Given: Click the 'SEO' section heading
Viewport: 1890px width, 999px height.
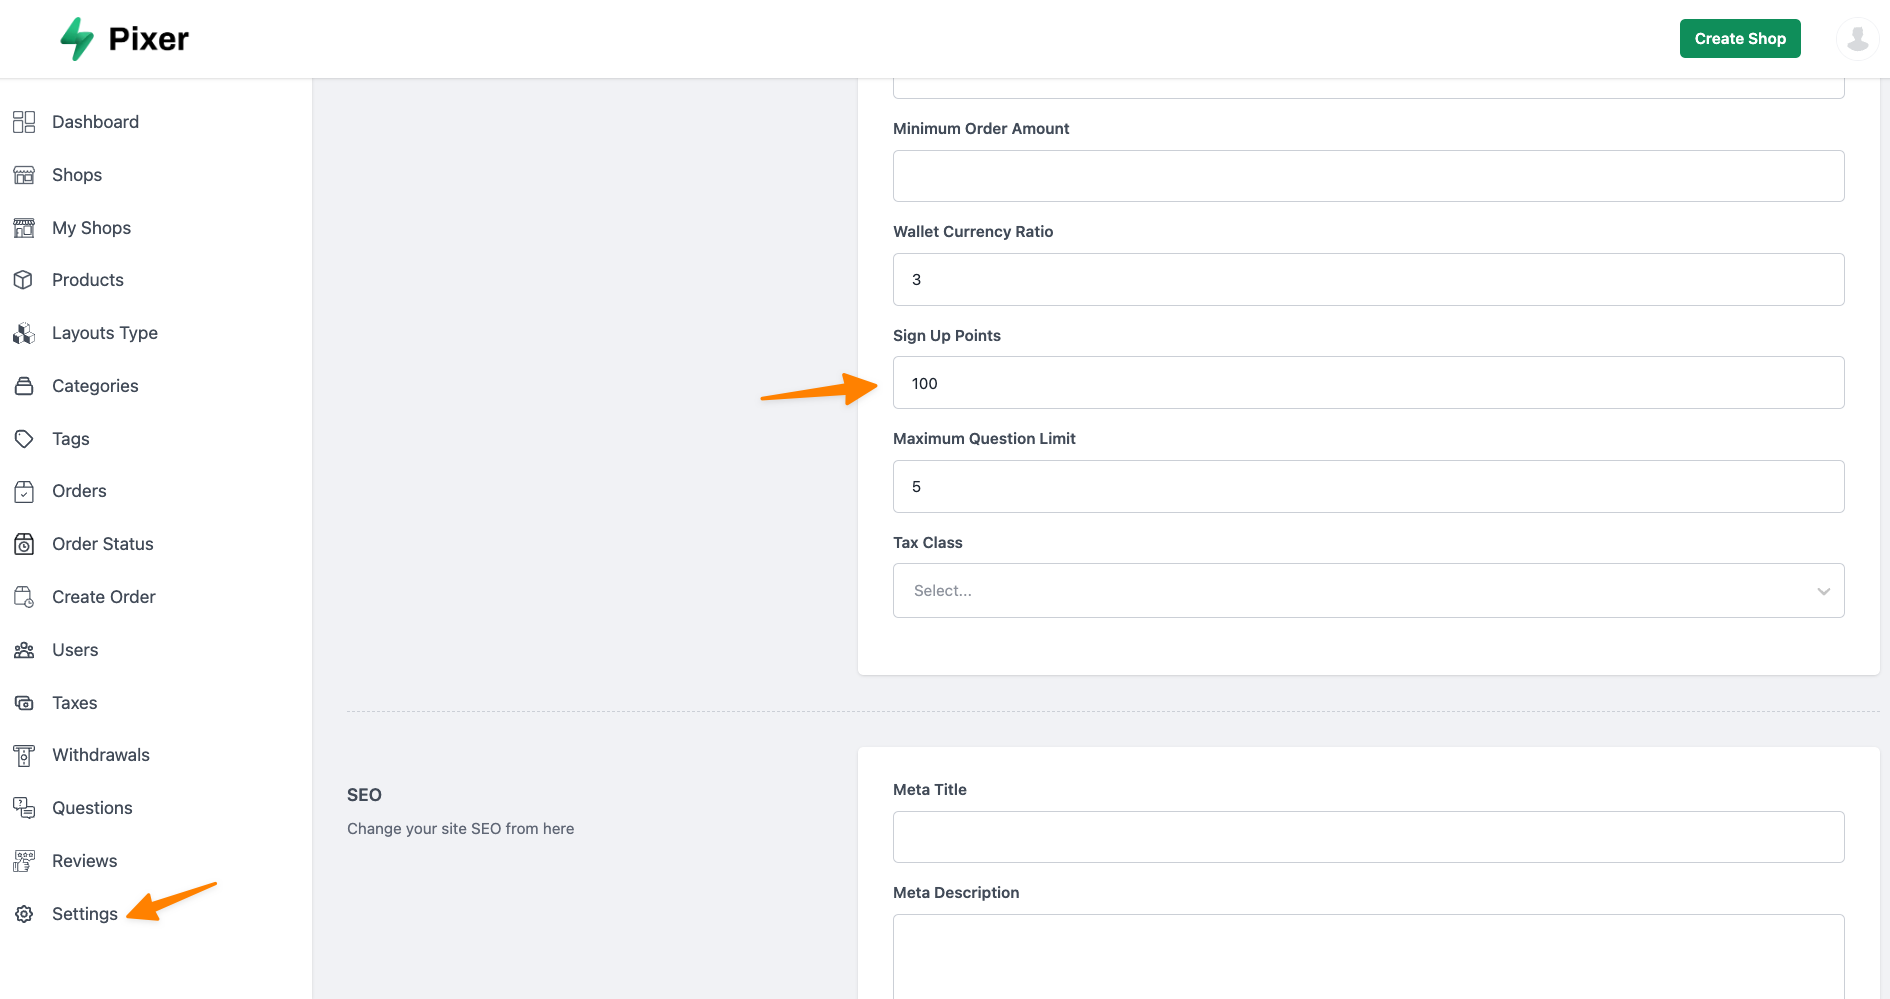Looking at the screenshot, I should pos(364,795).
